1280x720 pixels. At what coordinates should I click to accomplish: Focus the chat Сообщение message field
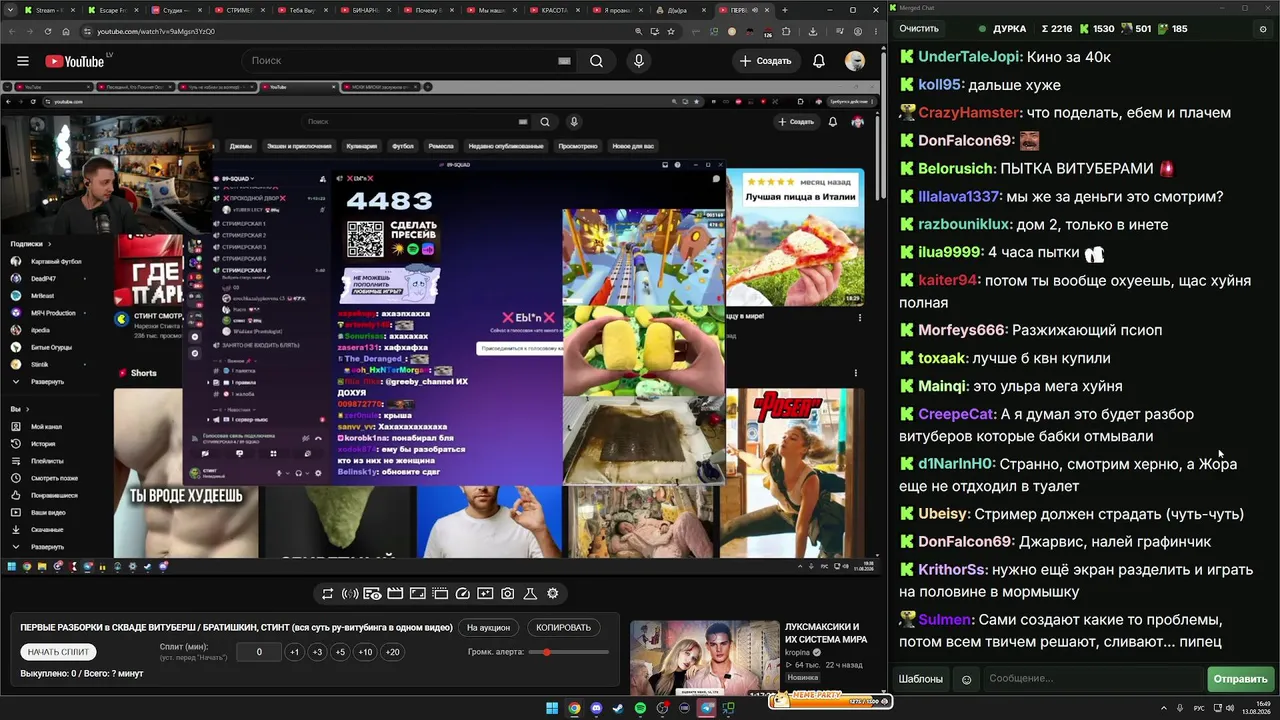1093,680
